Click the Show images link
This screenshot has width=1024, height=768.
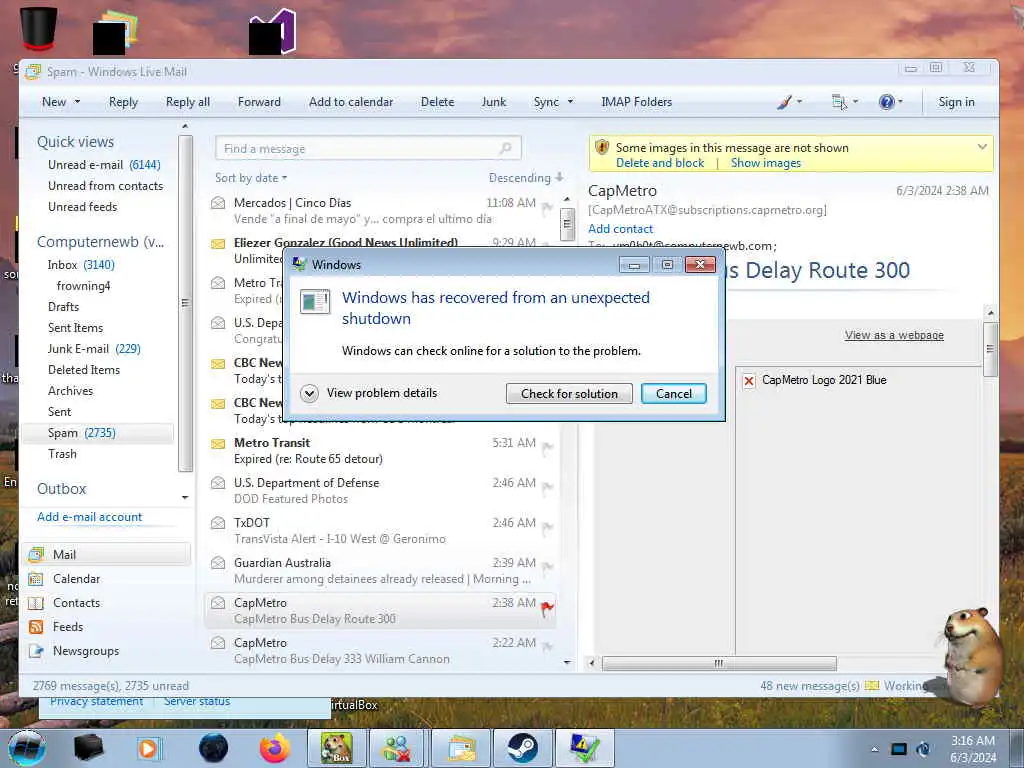tap(765, 163)
